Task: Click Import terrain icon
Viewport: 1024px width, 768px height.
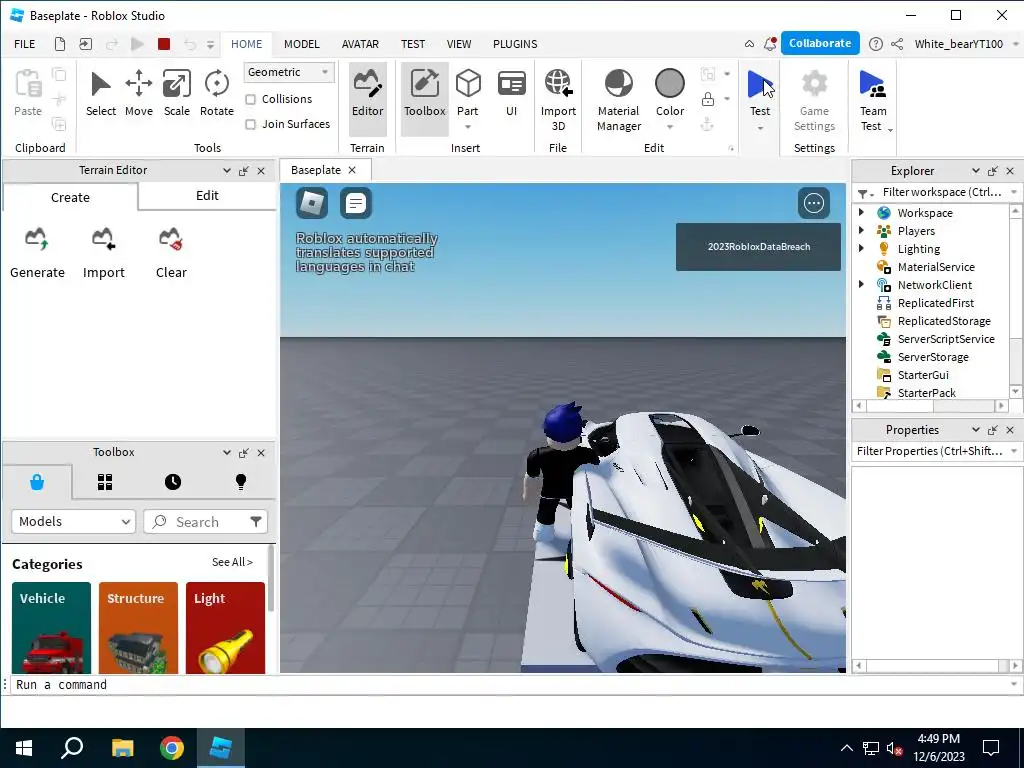Action: (103, 239)
